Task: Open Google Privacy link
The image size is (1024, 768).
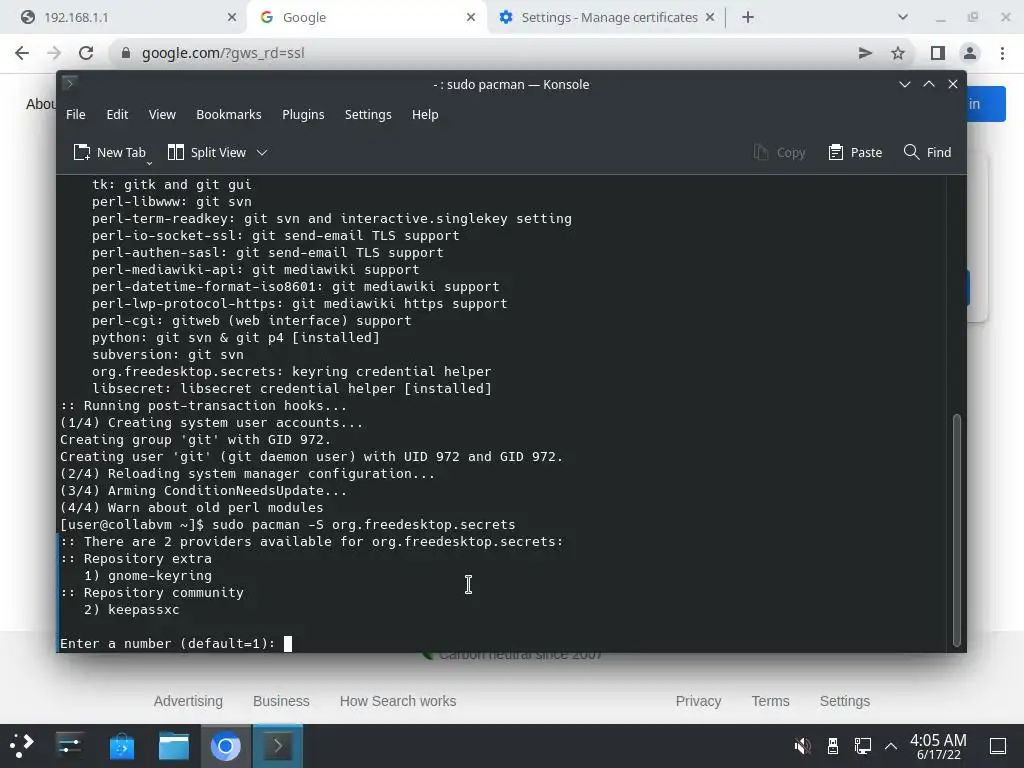Action: click(698, 701)
